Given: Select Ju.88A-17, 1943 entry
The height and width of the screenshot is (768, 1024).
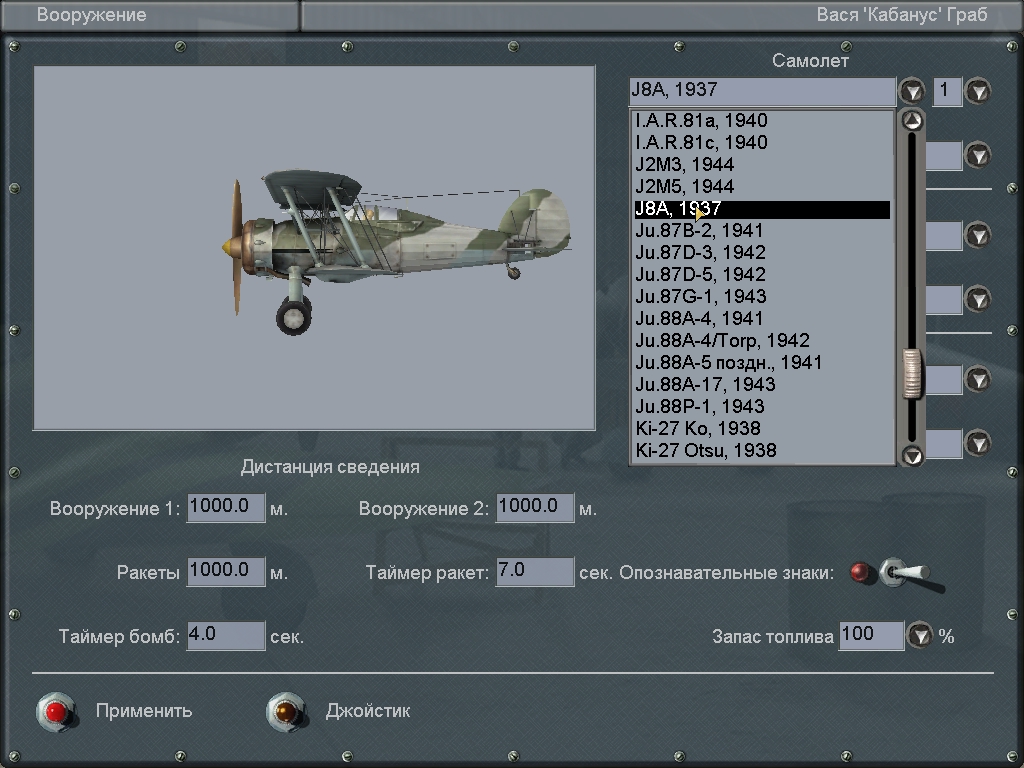Looking at the screenshot, I should pos(762,385).
